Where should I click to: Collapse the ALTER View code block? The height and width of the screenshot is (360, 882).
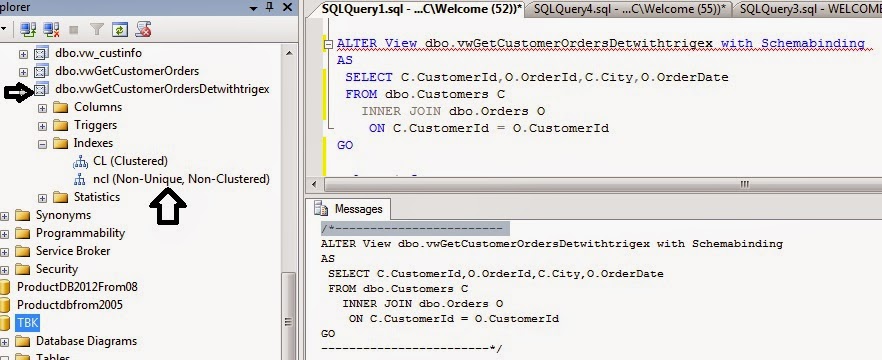[x=328, y=44]
